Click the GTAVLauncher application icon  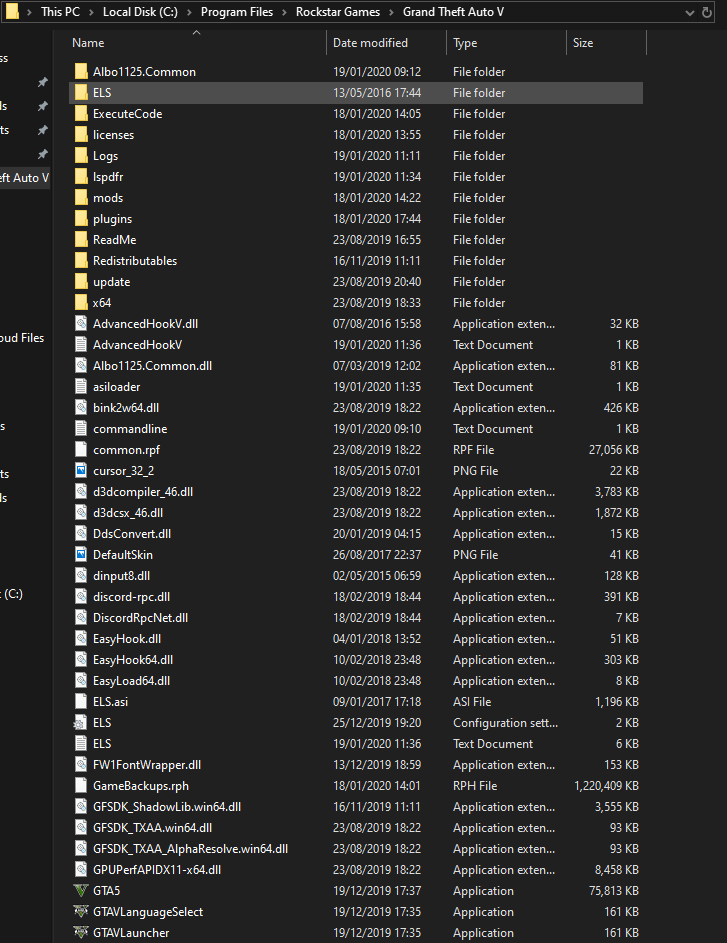click(81, 933)
